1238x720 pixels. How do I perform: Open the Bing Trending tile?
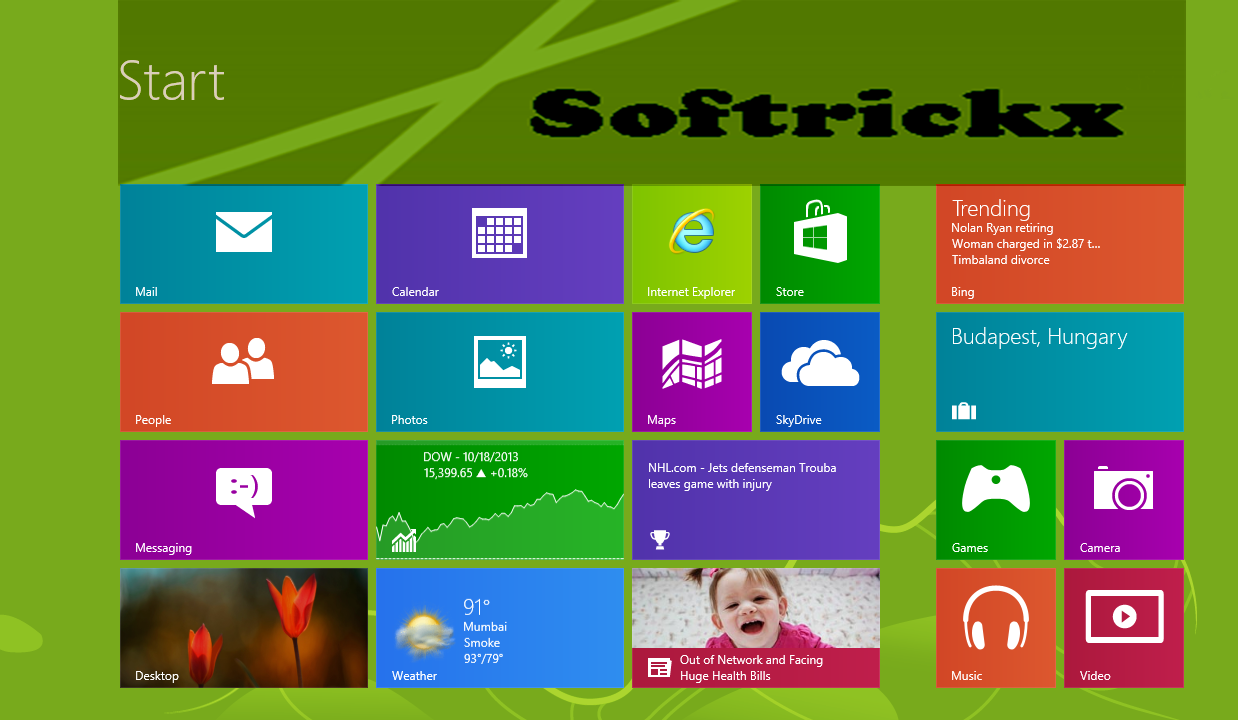(x=1060, y=244)
